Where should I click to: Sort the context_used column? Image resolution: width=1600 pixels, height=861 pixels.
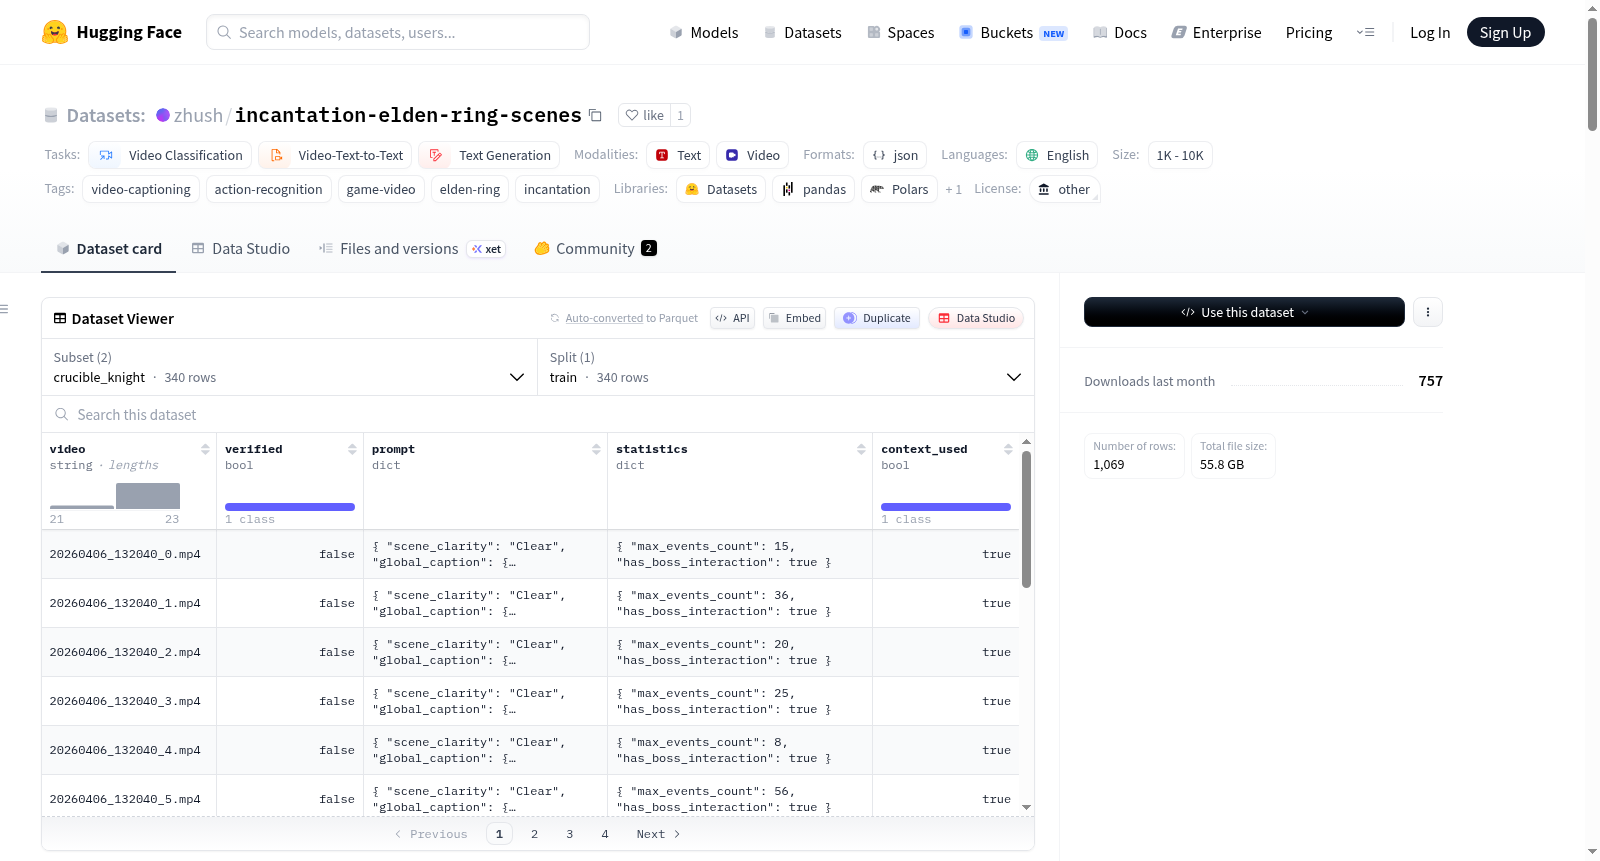pos(1008,449)
